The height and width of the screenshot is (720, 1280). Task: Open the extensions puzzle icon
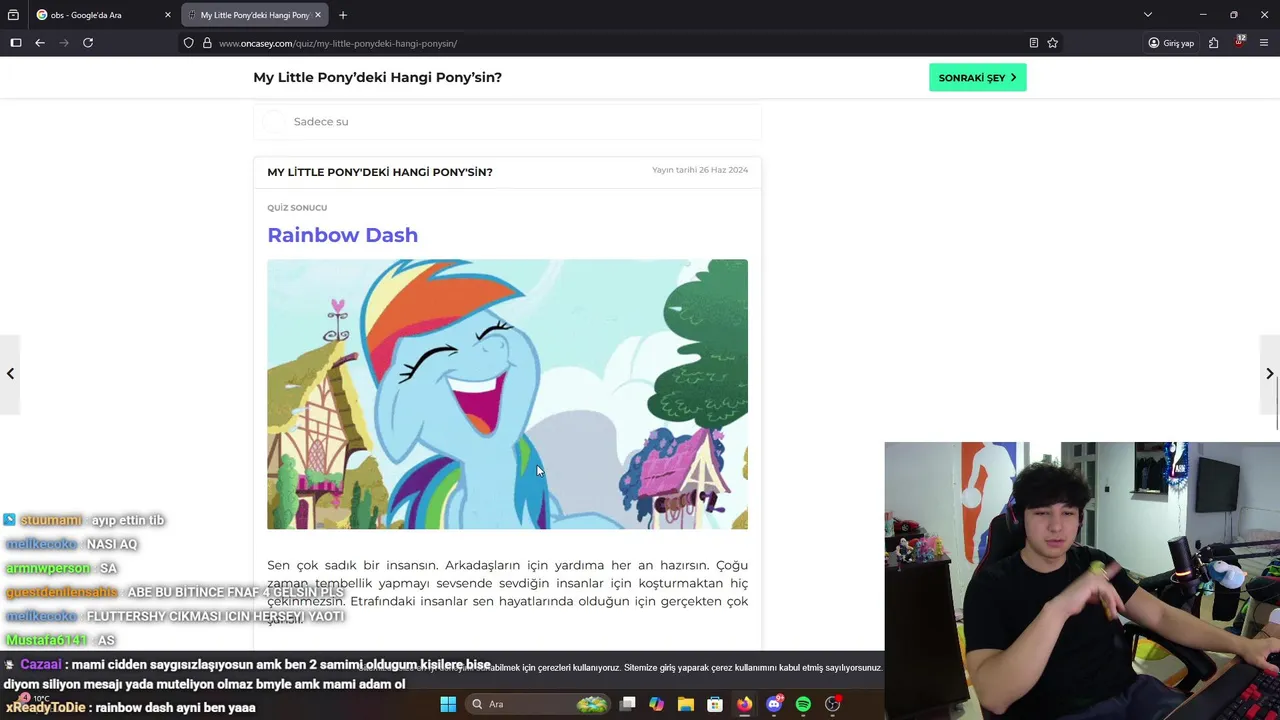[1213, 43]
